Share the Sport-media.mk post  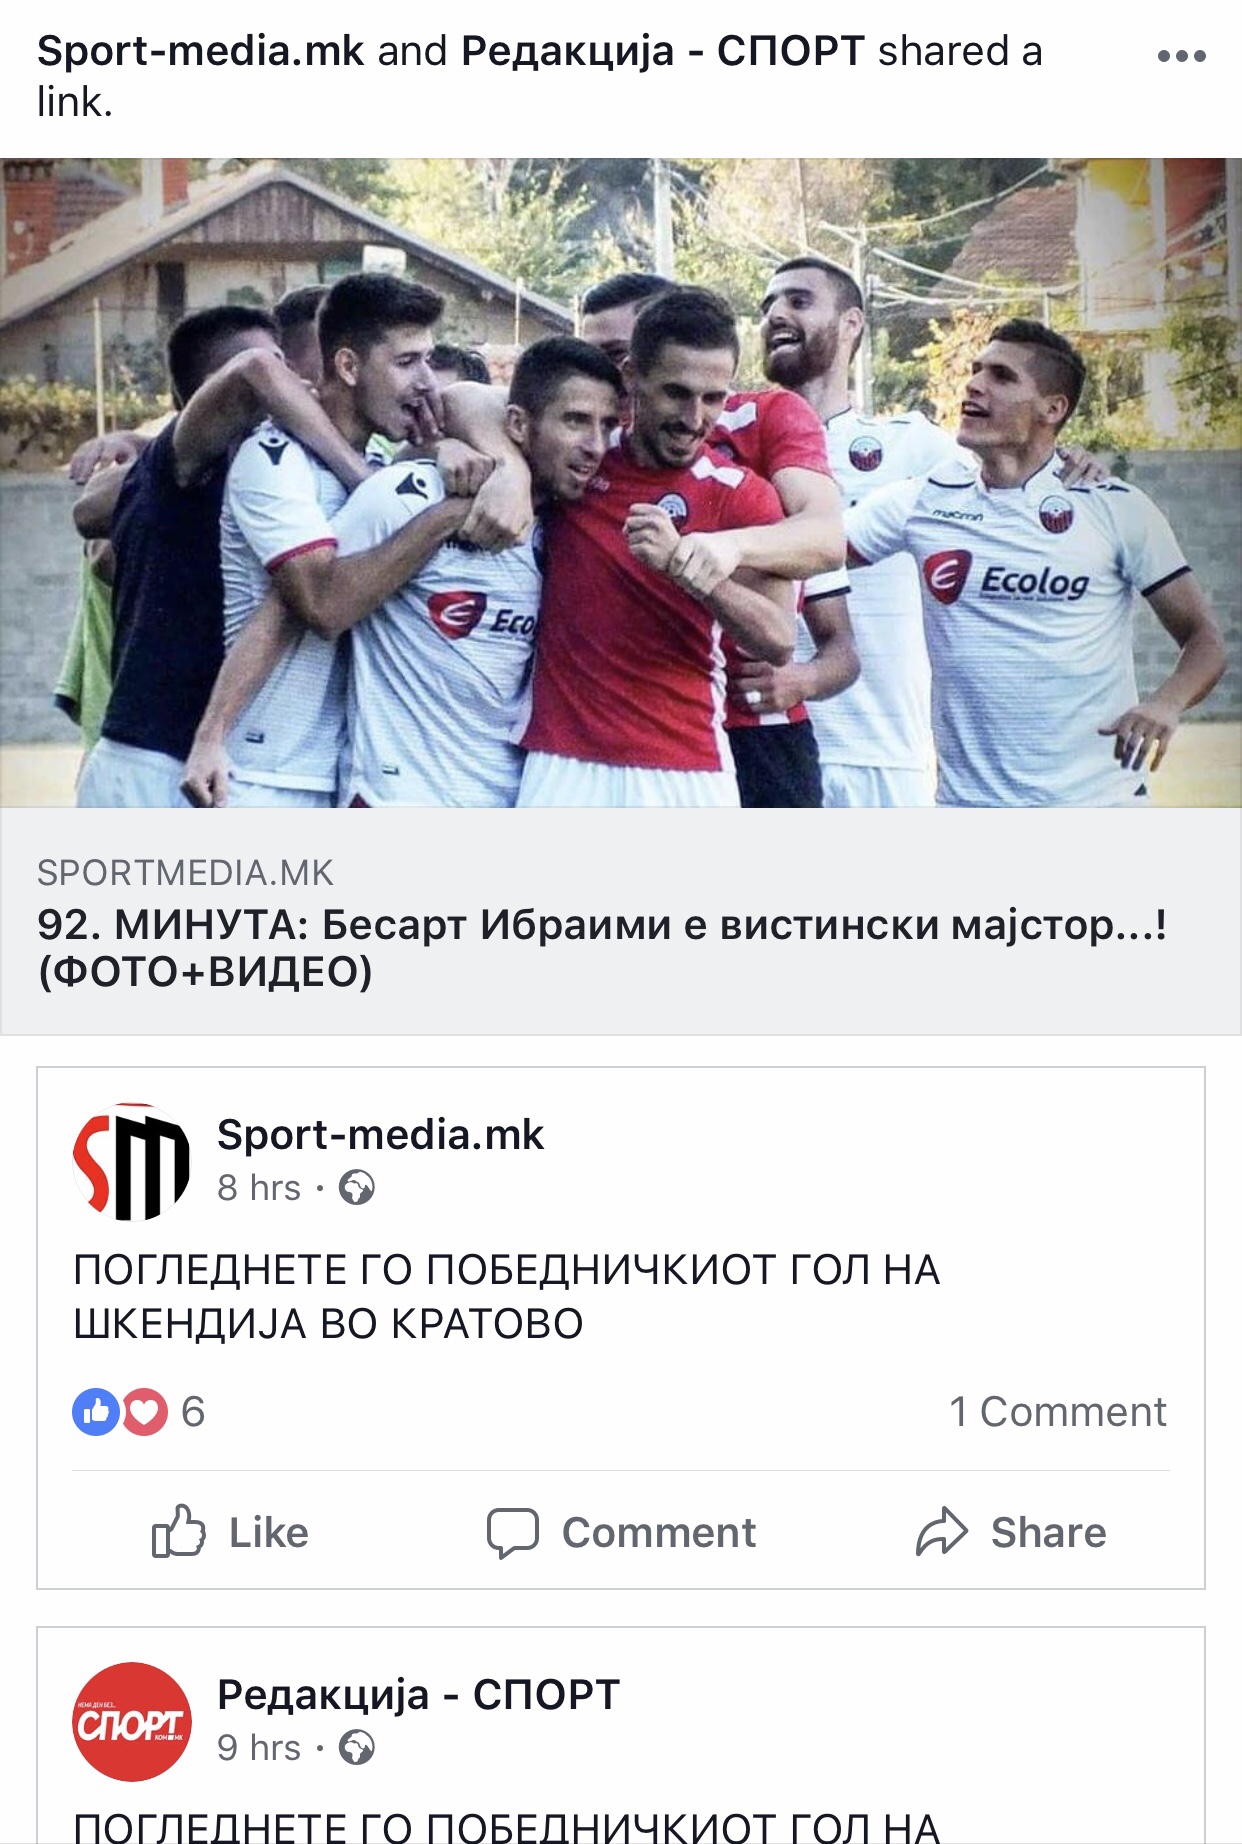(1011, 1532)
